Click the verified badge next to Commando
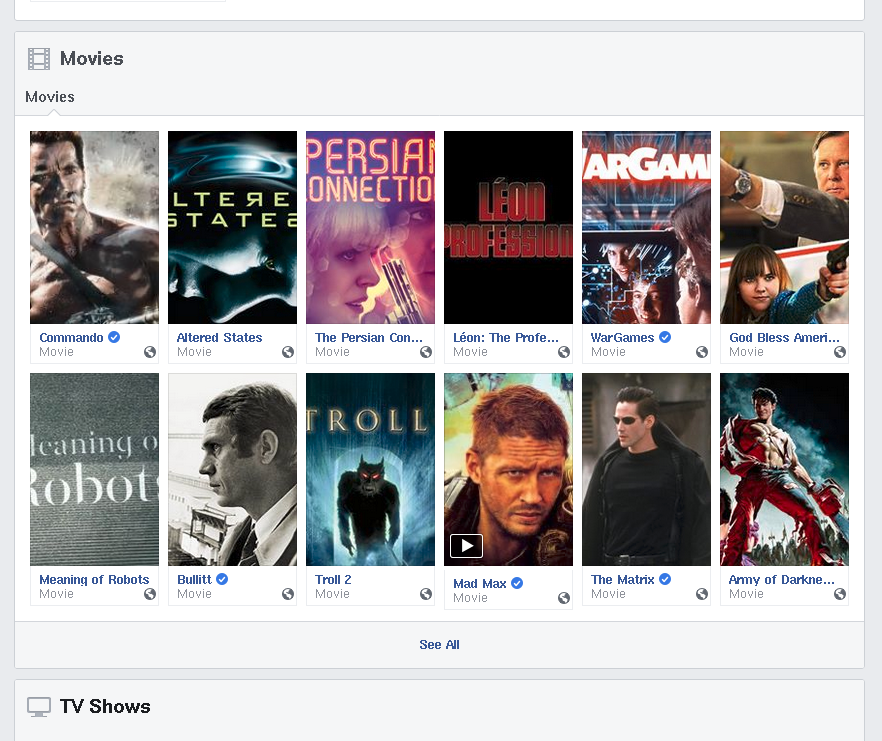882x741 pixels. (114, 337)
